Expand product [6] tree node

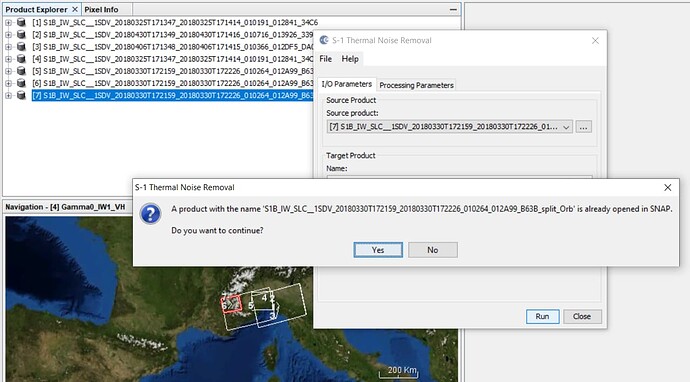click(8, 83)
